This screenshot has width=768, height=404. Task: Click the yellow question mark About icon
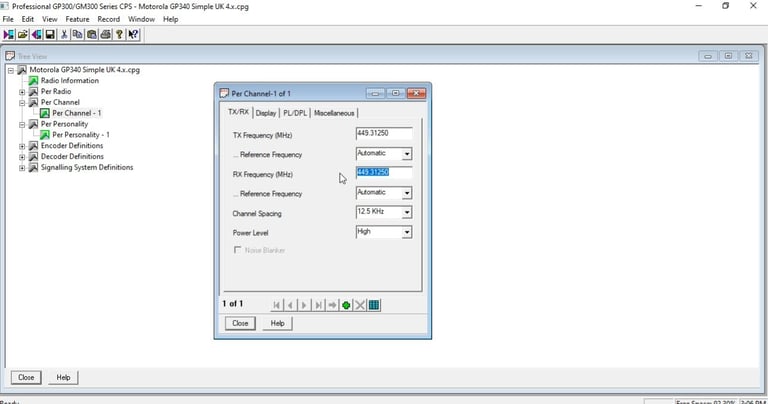click(x=119, y=34)
